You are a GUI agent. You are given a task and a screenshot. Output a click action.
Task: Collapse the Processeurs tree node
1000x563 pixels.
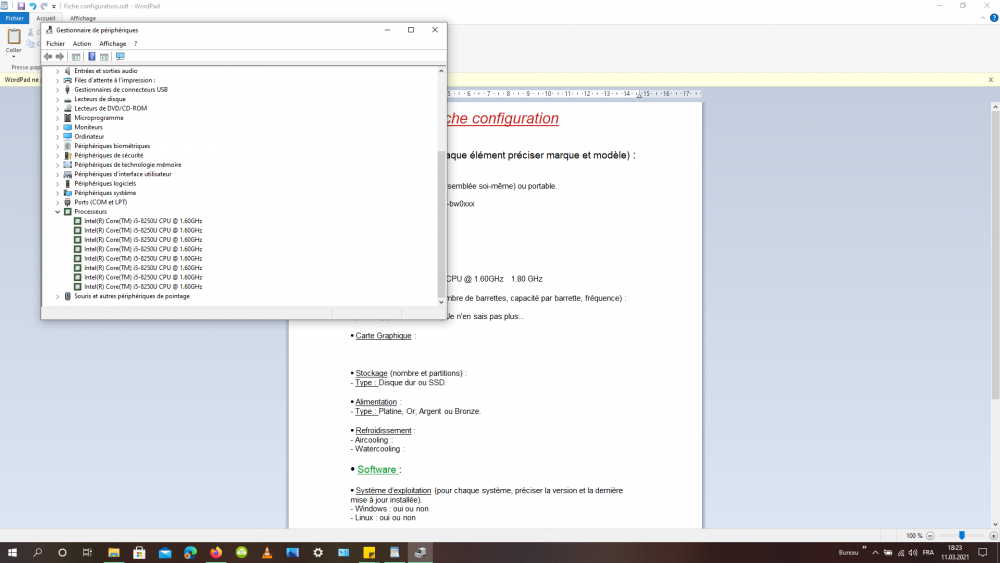pos(57,212)
